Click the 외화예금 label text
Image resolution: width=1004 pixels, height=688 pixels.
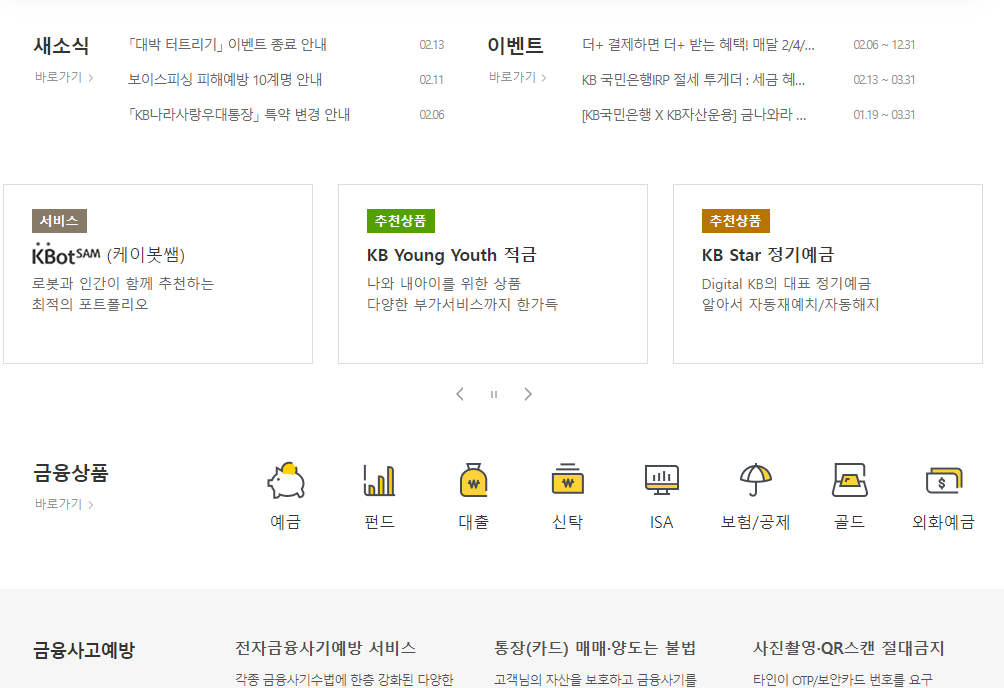pyautogui.click(x=944, y=522)
